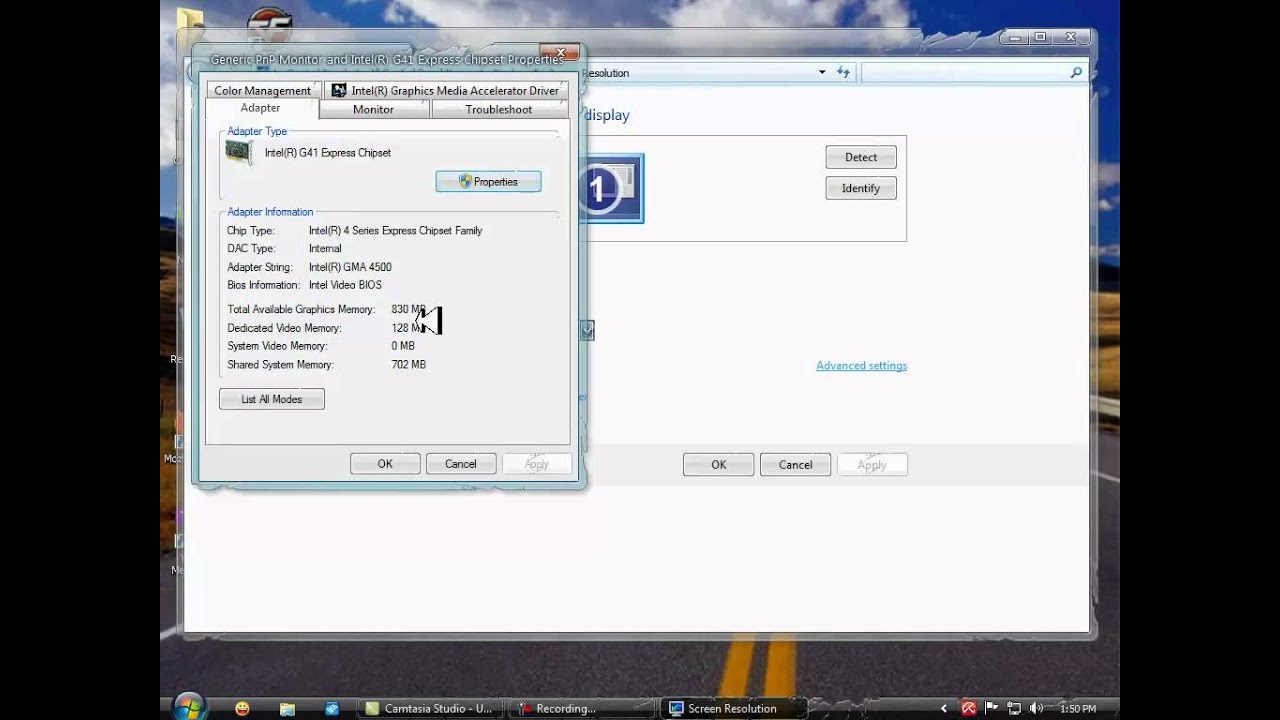Viewport: 1280px width, 720px height.
Task: Minimize the Screen Resolution window
Action: (1015, 37)
